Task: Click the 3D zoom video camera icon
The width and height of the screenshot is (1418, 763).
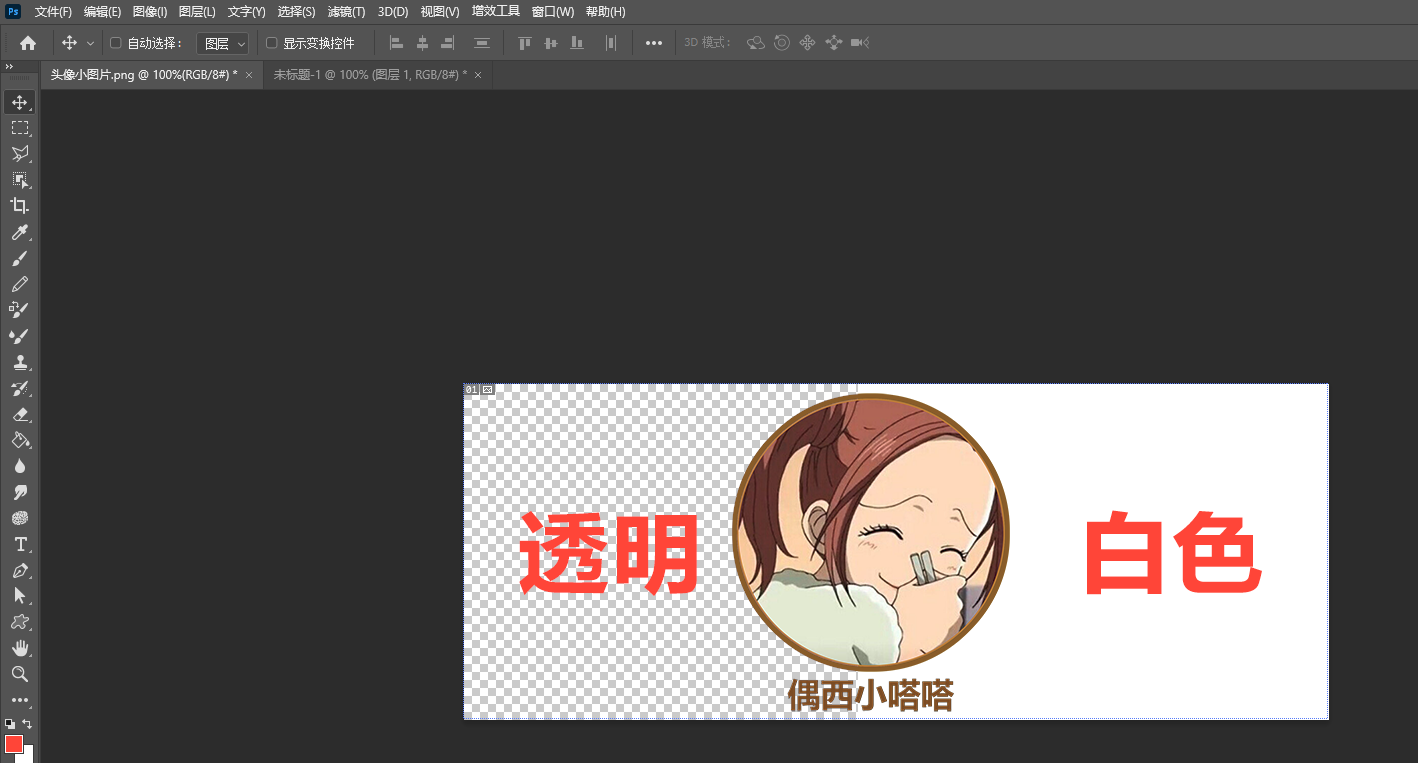Action: coord(860,43)
